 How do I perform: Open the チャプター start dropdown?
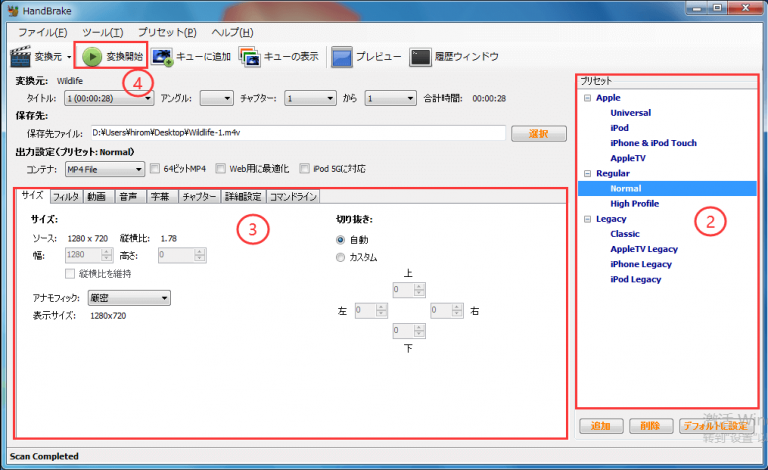click(x=311, y=98)
